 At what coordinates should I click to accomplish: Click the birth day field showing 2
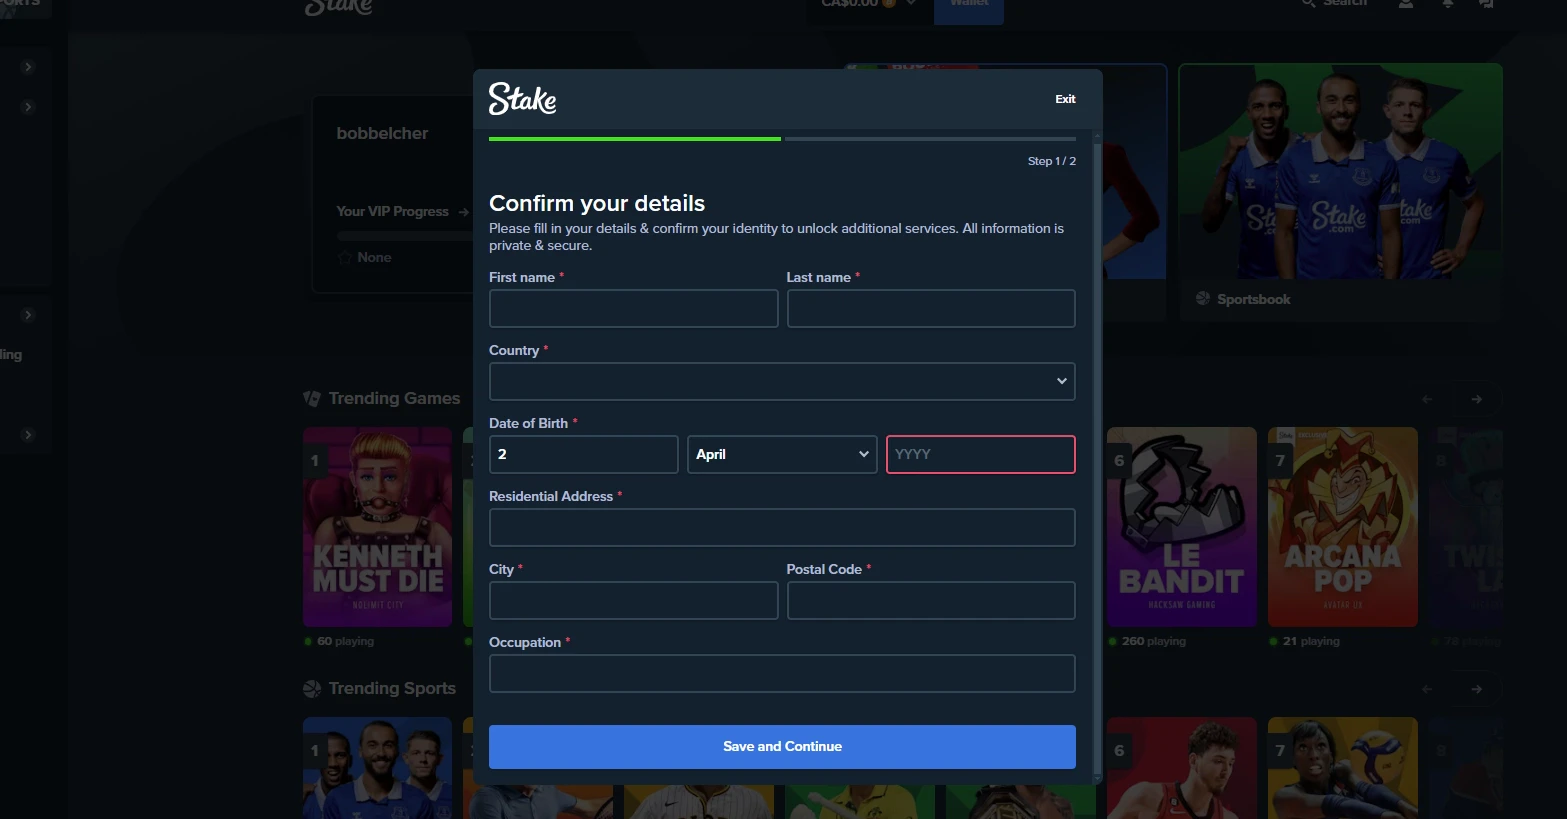coord(583,454)
